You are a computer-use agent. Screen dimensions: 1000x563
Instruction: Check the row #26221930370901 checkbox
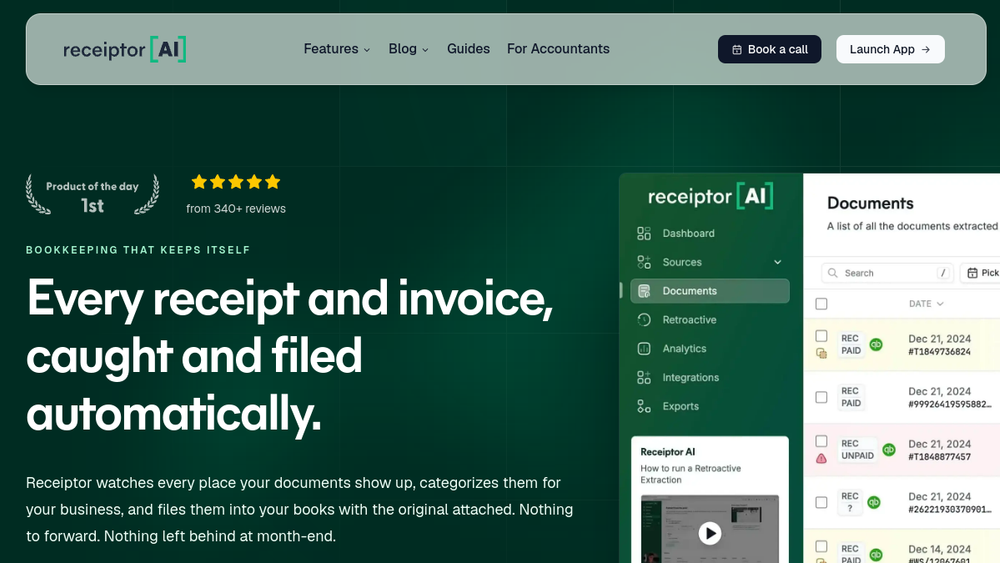click(x=821, y=502)
